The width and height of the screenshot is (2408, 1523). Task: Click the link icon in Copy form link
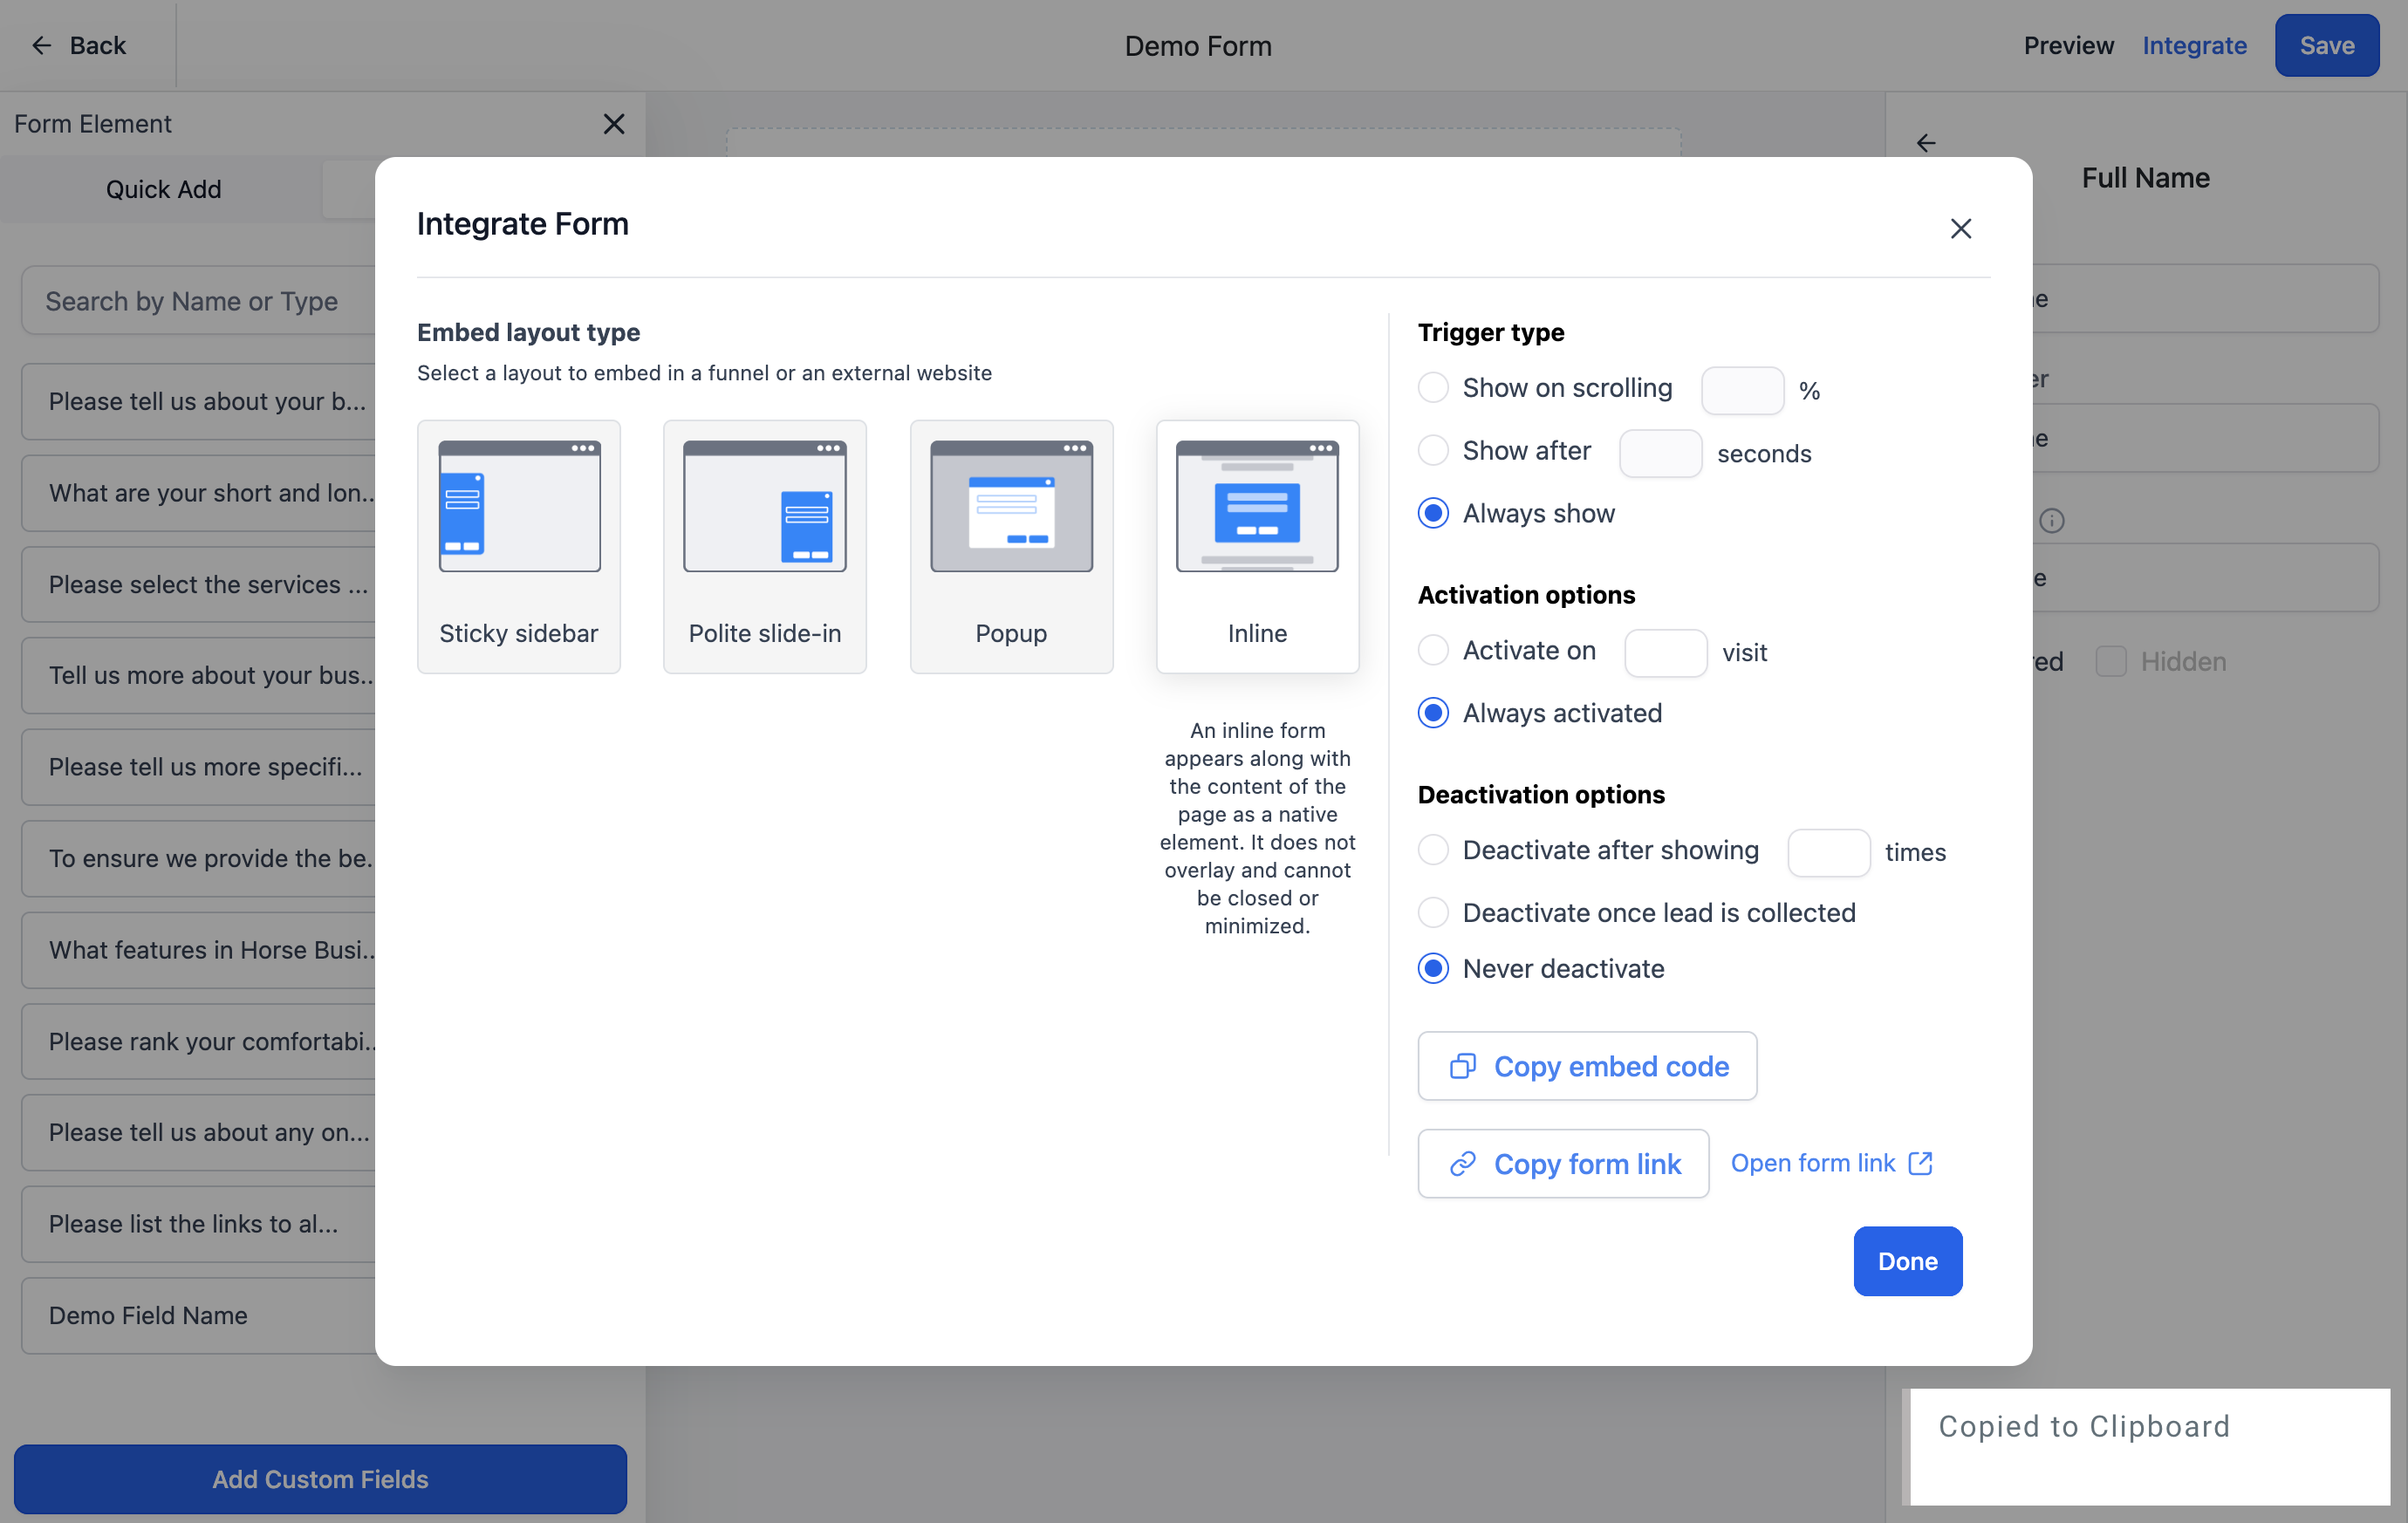[x=1463, y=1163]
